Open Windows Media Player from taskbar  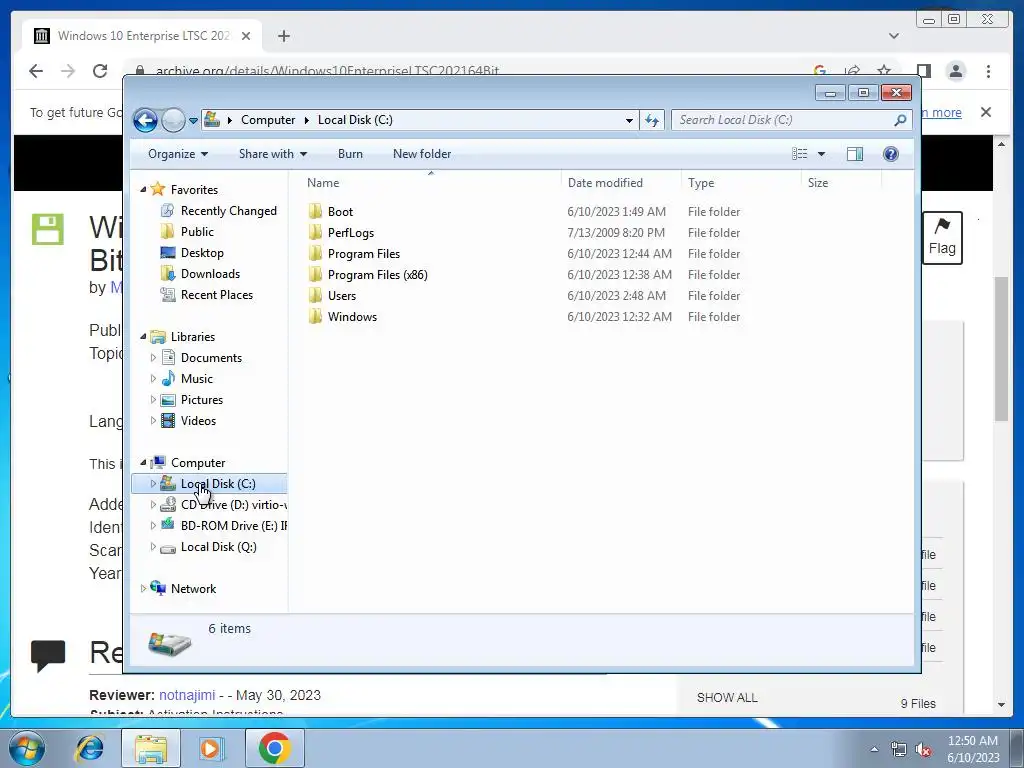tap(210, 748)
